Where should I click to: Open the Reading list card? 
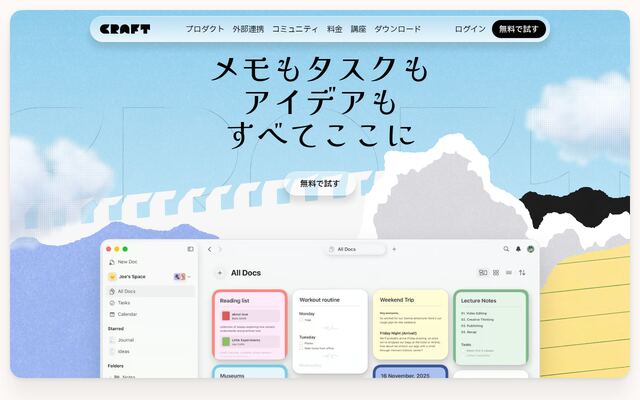[x=250, y=325]
